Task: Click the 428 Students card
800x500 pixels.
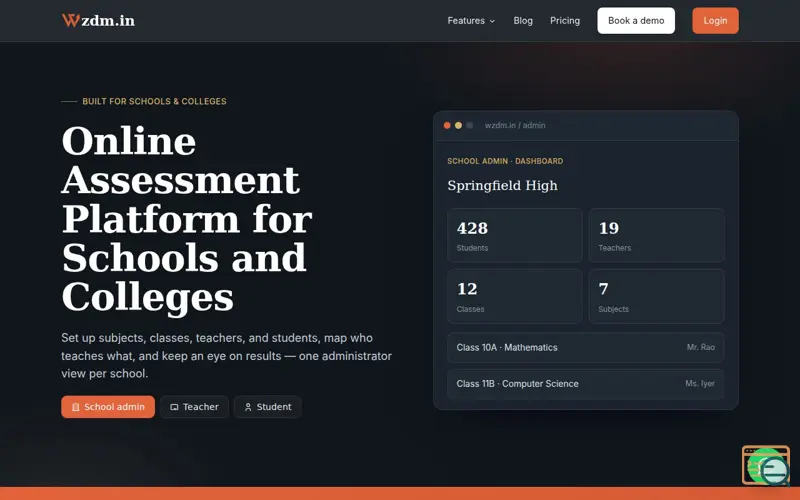Action: coord(515,235)
